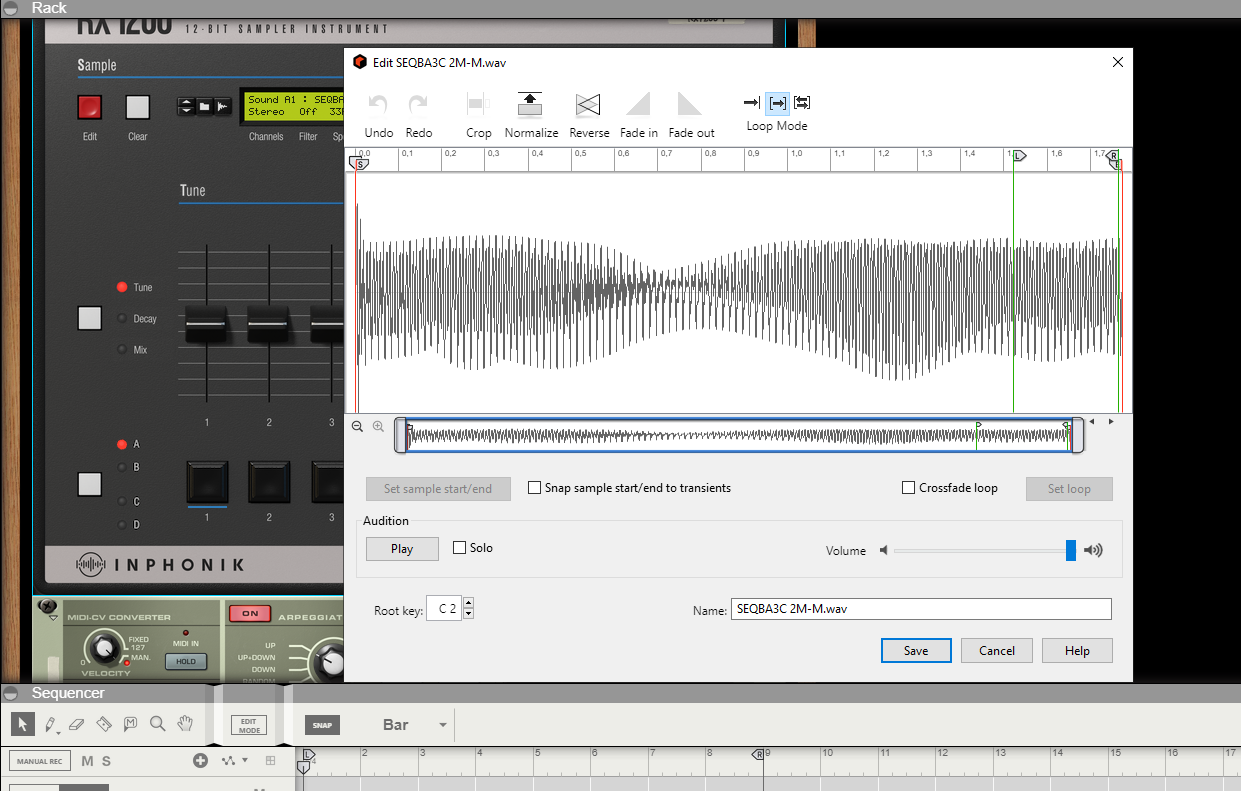Open the Bar snap value dropdown

[443, 725]
